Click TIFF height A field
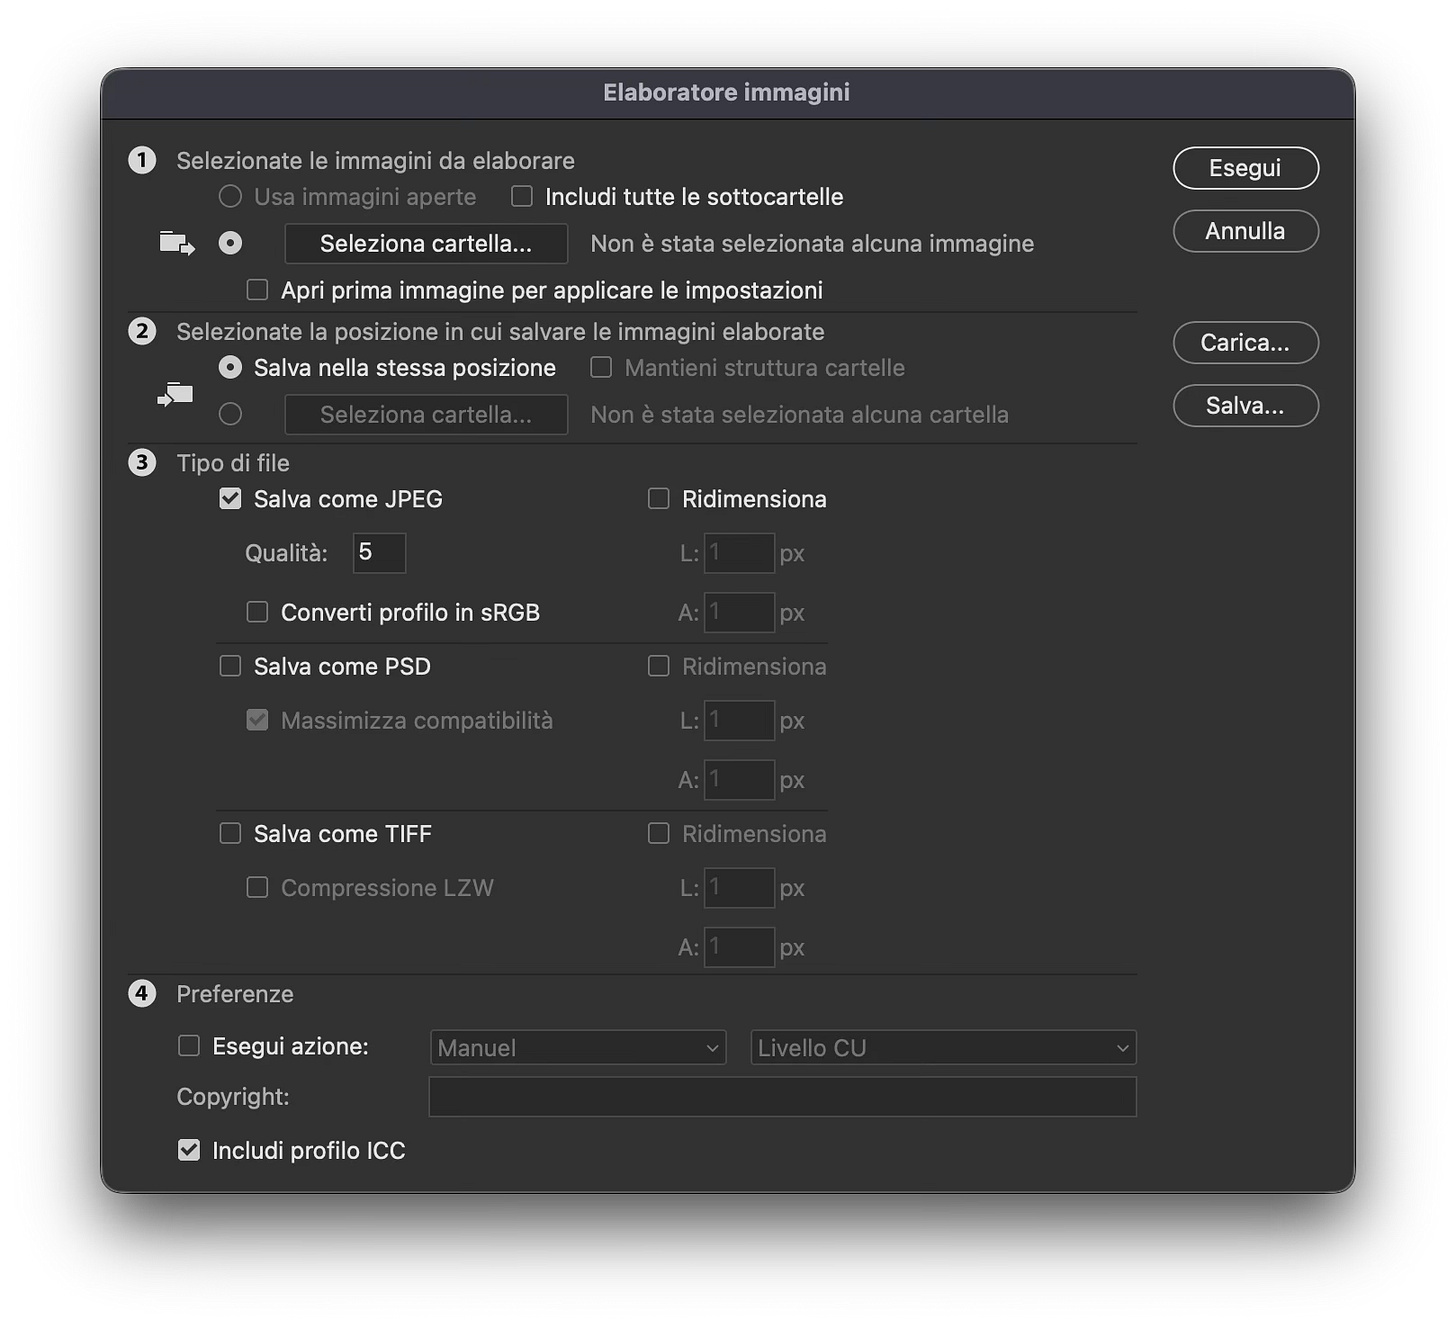This screenshot has height=1326, width=1456. [x=739, y=947]
